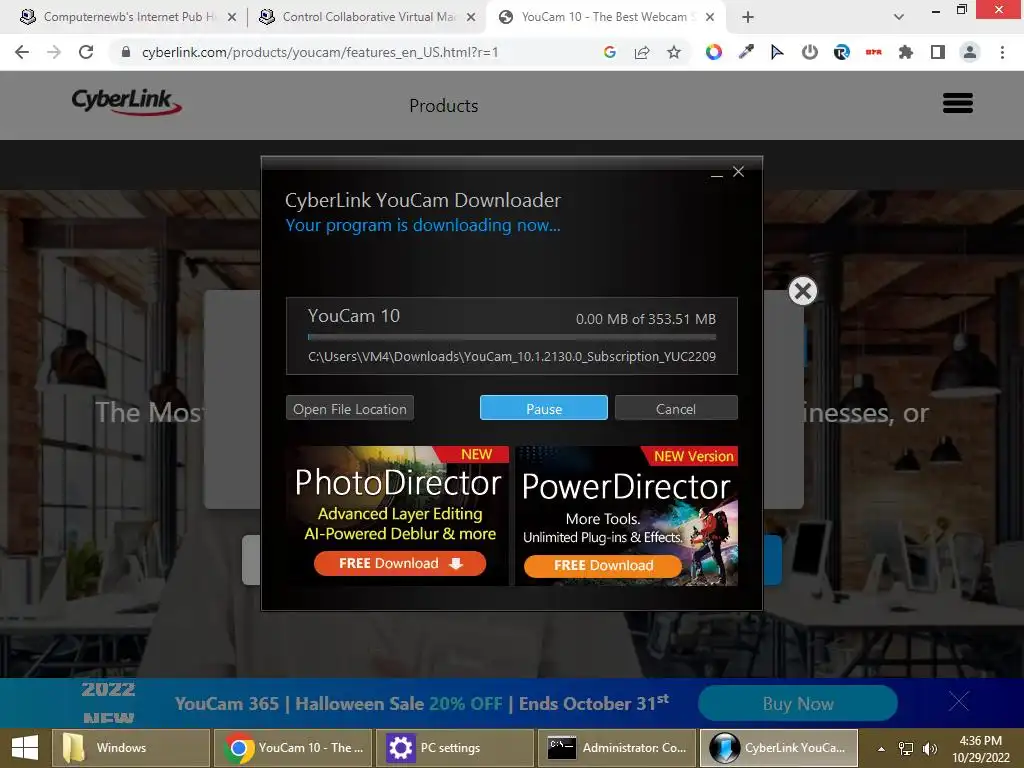1024x768 pixels.
Task: Click Buy Now in Halloween Sale banner
Action: pyautogui.click(x=797, y=703)
